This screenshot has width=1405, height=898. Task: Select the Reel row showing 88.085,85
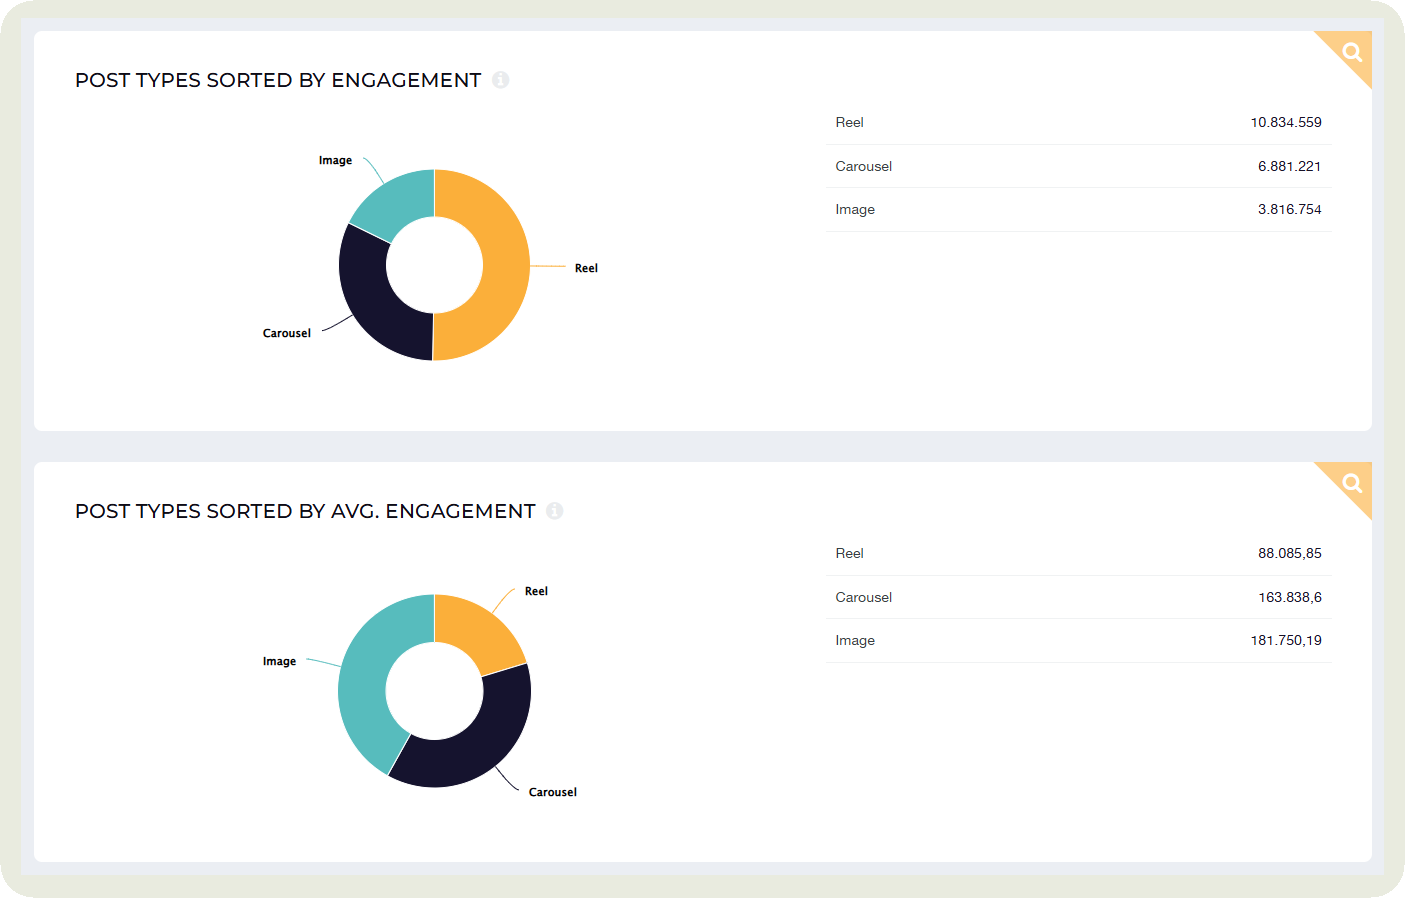click(1078, 553)
